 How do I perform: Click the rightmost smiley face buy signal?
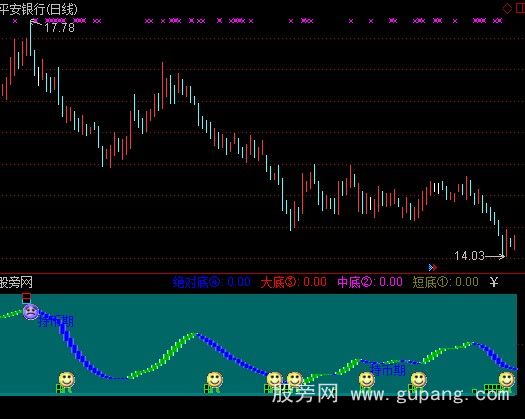507,380
